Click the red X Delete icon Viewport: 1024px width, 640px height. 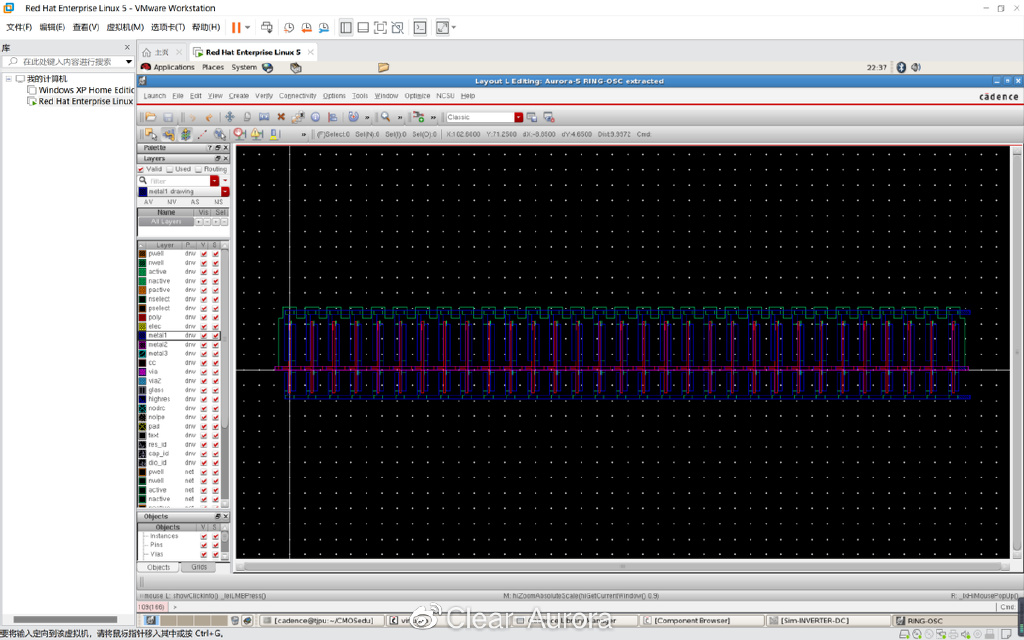pyautogui.click(x=281, y=117)
